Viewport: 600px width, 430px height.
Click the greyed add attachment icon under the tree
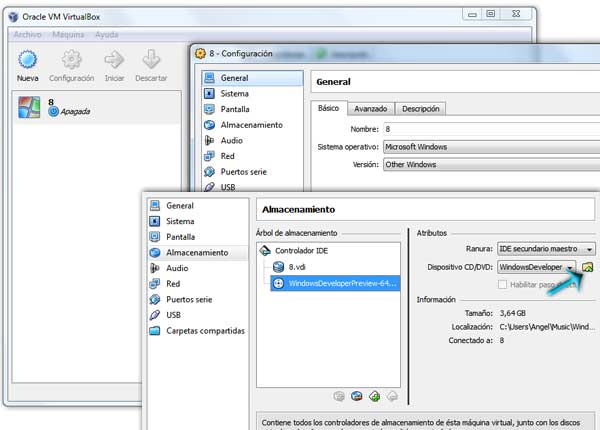click(x=339, y=396)
